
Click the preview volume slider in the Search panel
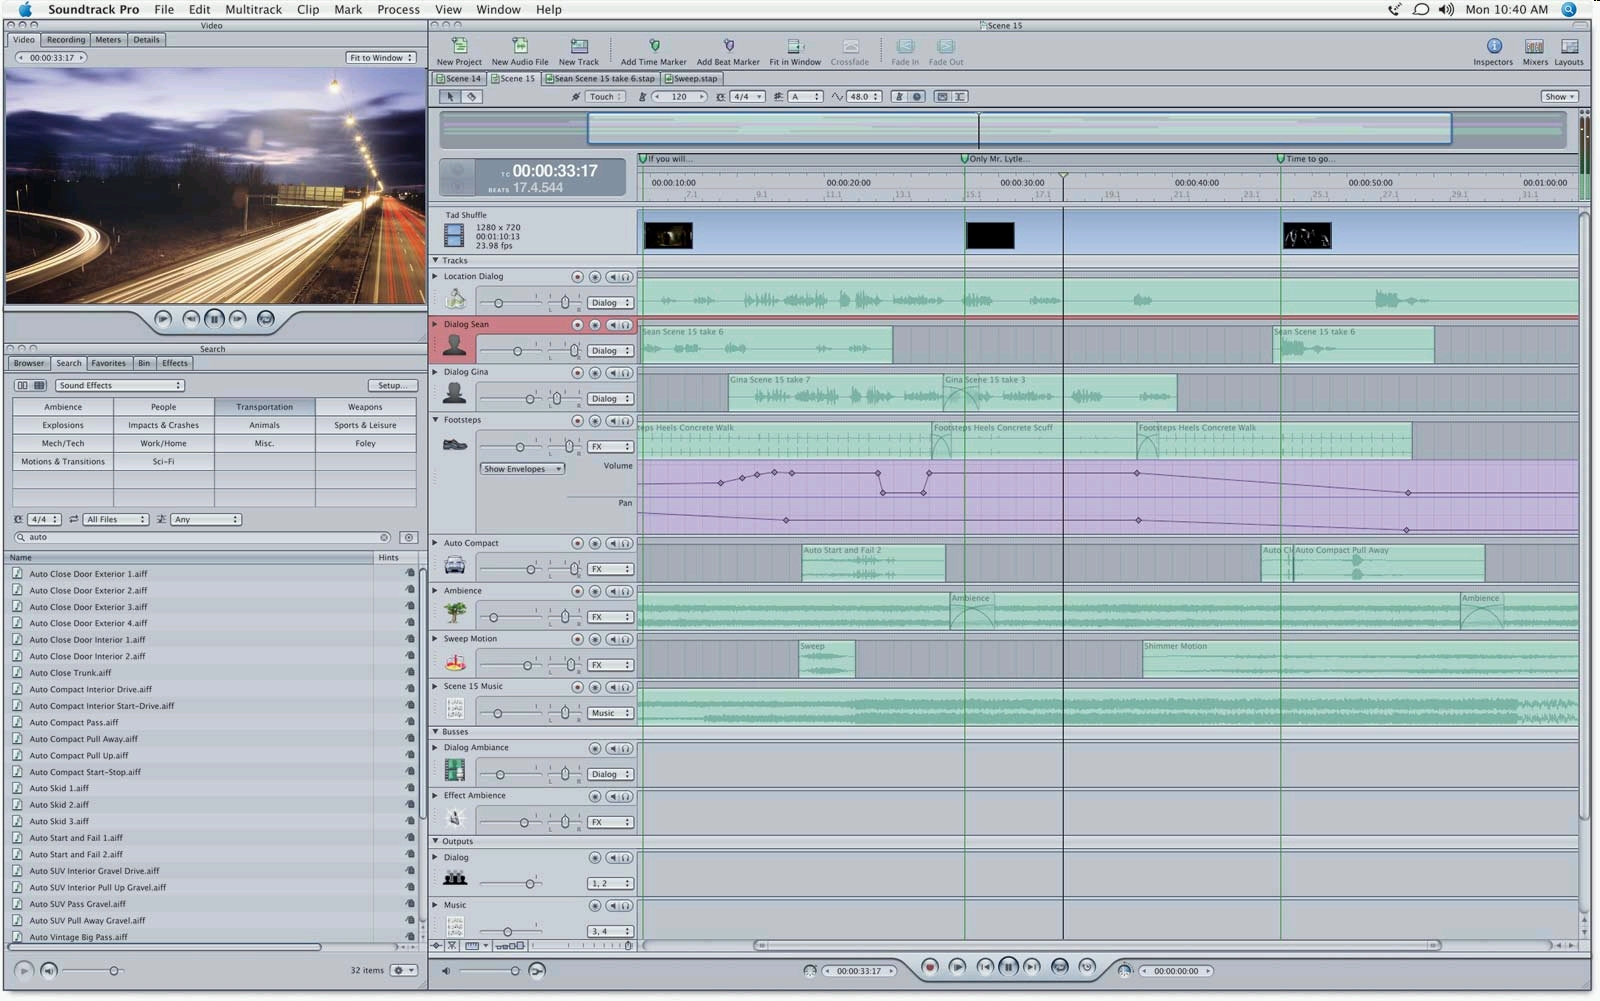[114, 970]
